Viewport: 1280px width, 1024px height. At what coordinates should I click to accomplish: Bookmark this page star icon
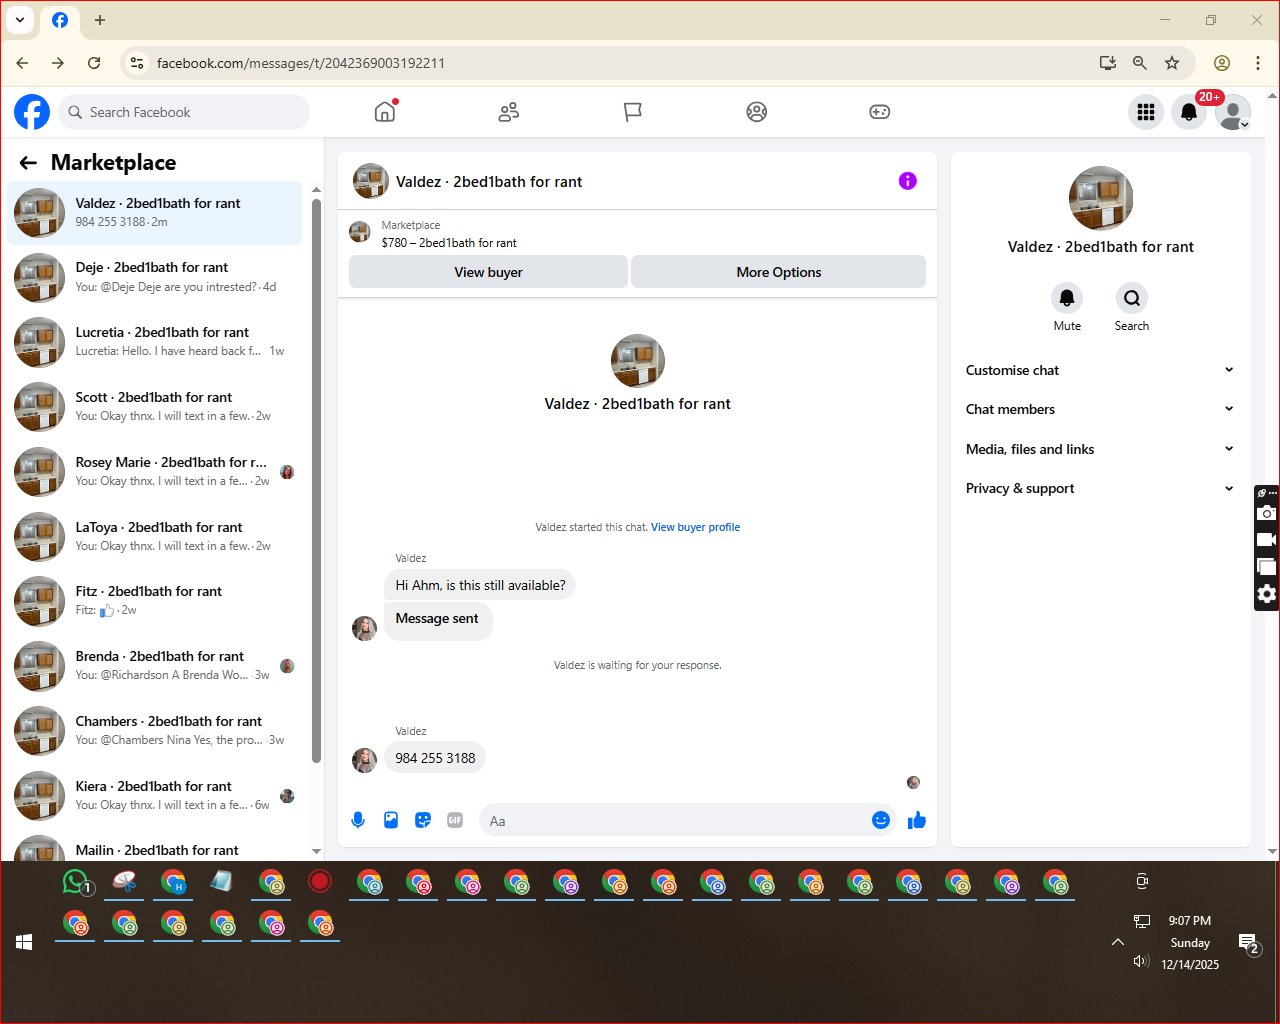click(x=1172, y=63)
